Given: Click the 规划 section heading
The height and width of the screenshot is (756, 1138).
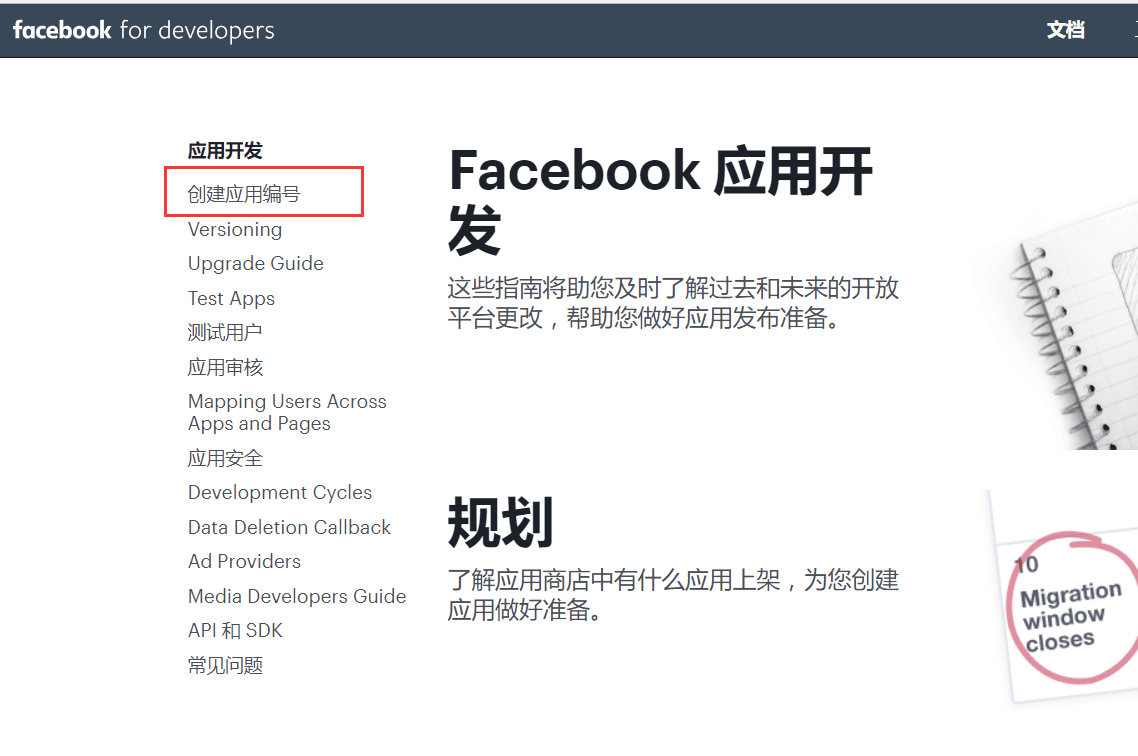Looking at the screenshot, I should 500,522.
